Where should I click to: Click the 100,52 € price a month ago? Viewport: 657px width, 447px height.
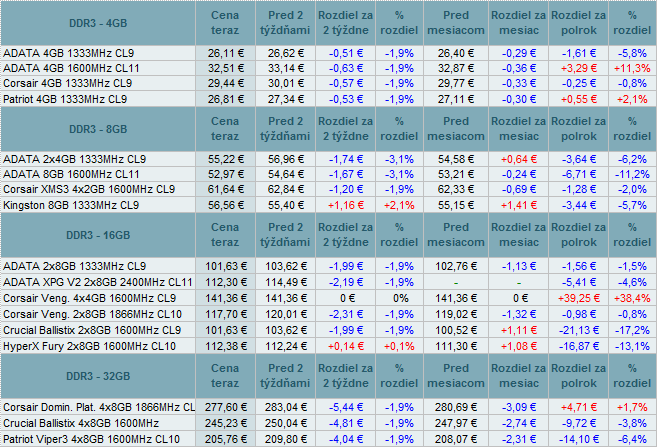[456, 330]
